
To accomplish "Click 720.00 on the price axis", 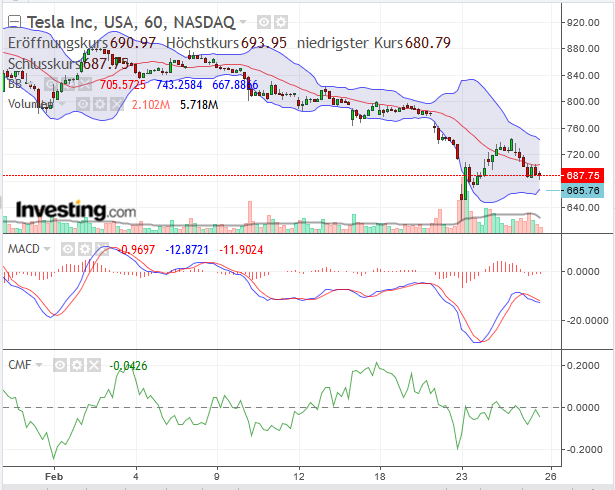I will pos(583,155).
